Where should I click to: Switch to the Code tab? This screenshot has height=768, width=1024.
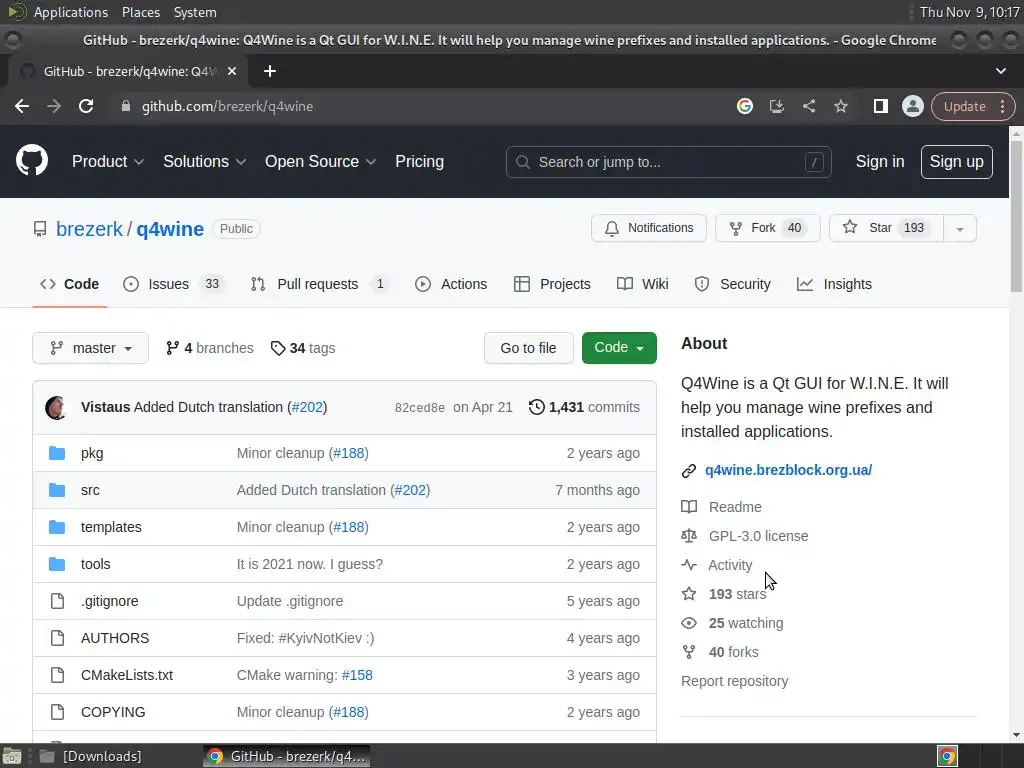click(x=69, y=284)
